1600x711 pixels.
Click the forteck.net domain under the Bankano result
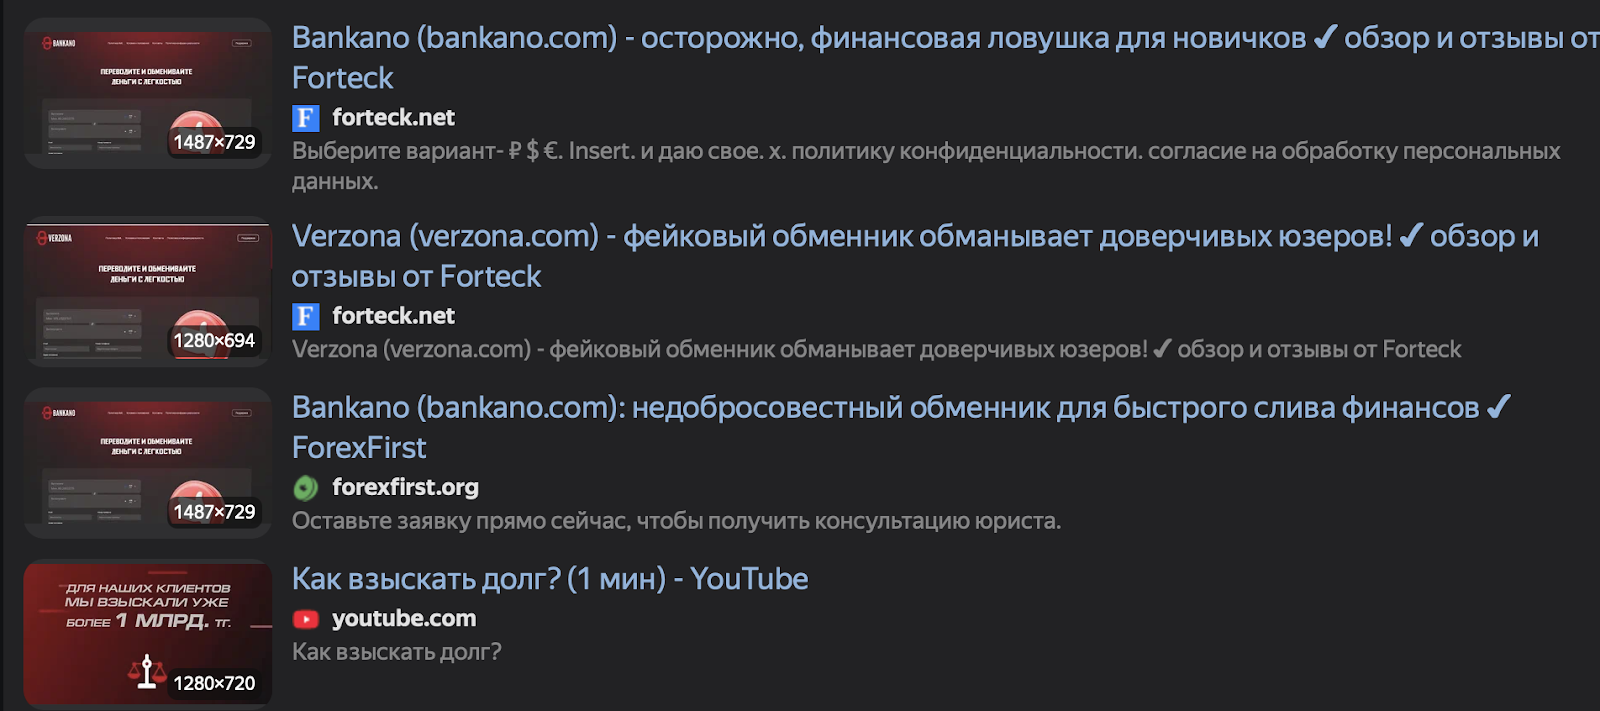(393, 118)
